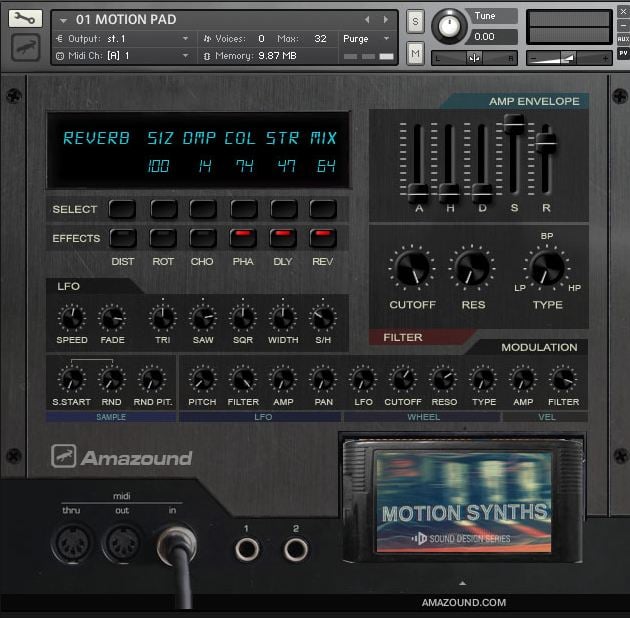Expand the small arrow below the cartridge
Image resolution: width=630 pixels, height=618 pixels.
click(463, 583)
